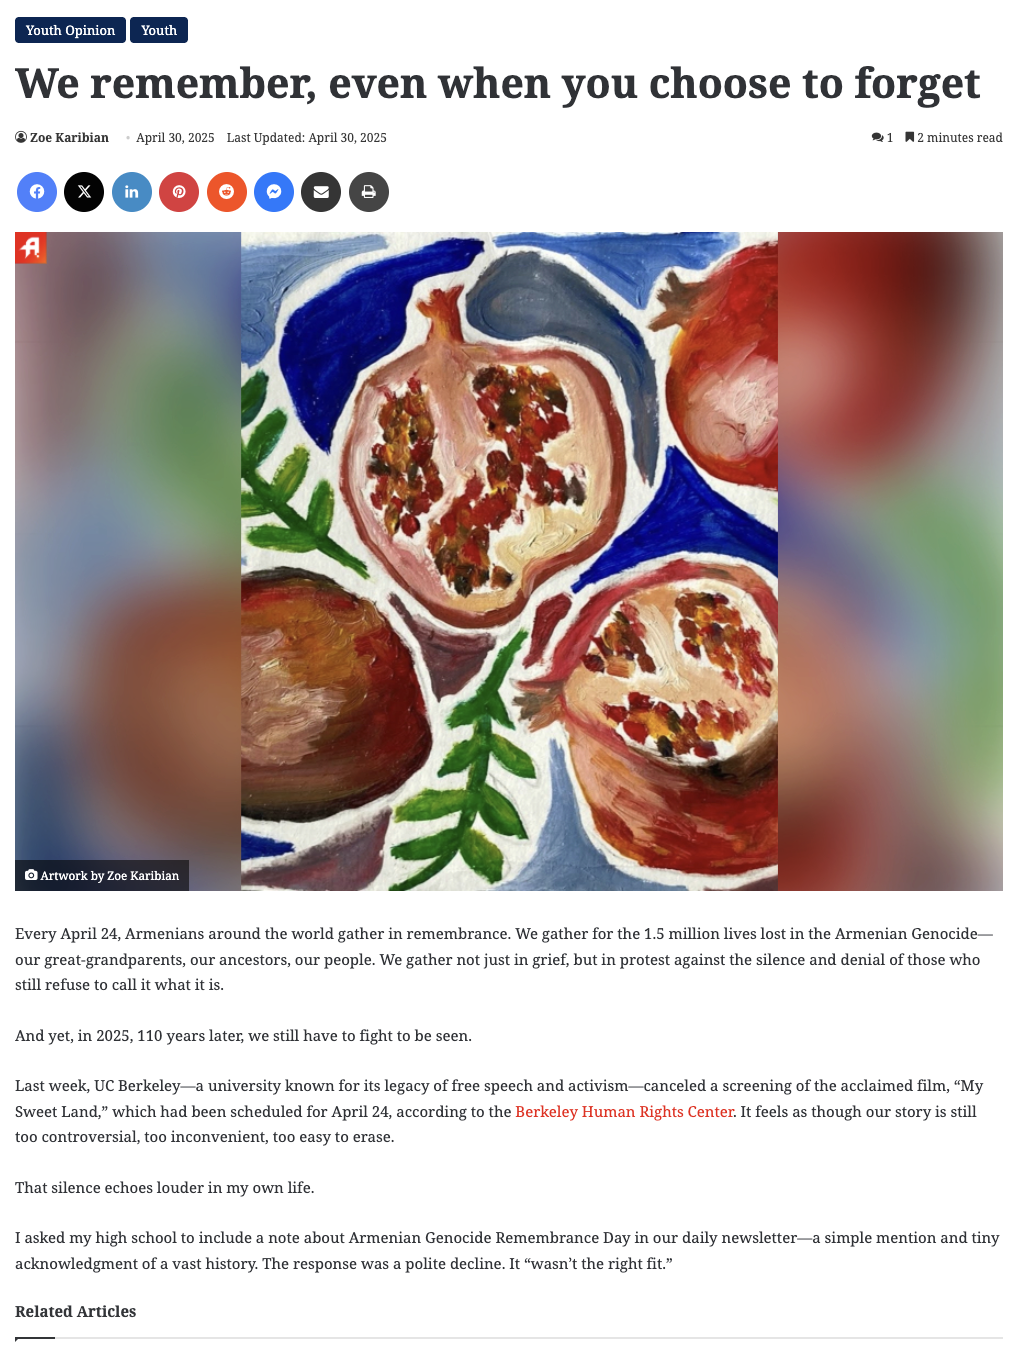
Task: Open the Youth Opinion category tag
Action: point(70,30)
